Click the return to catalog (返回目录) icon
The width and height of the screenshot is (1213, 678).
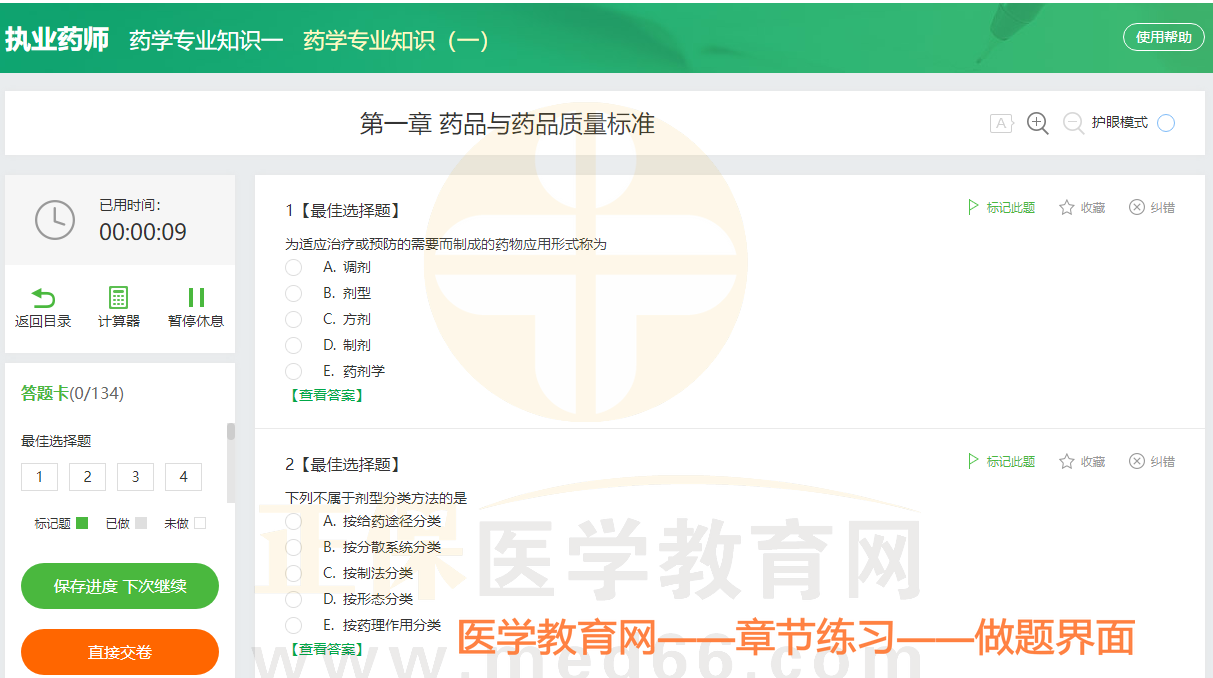pyautogui.click(x=41, y=295)
